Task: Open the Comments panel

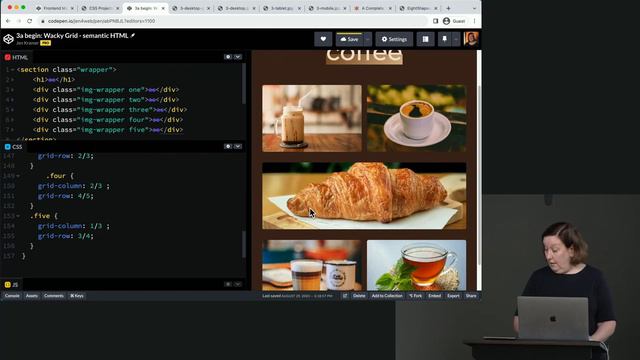Action: click(x=53, y=296)
